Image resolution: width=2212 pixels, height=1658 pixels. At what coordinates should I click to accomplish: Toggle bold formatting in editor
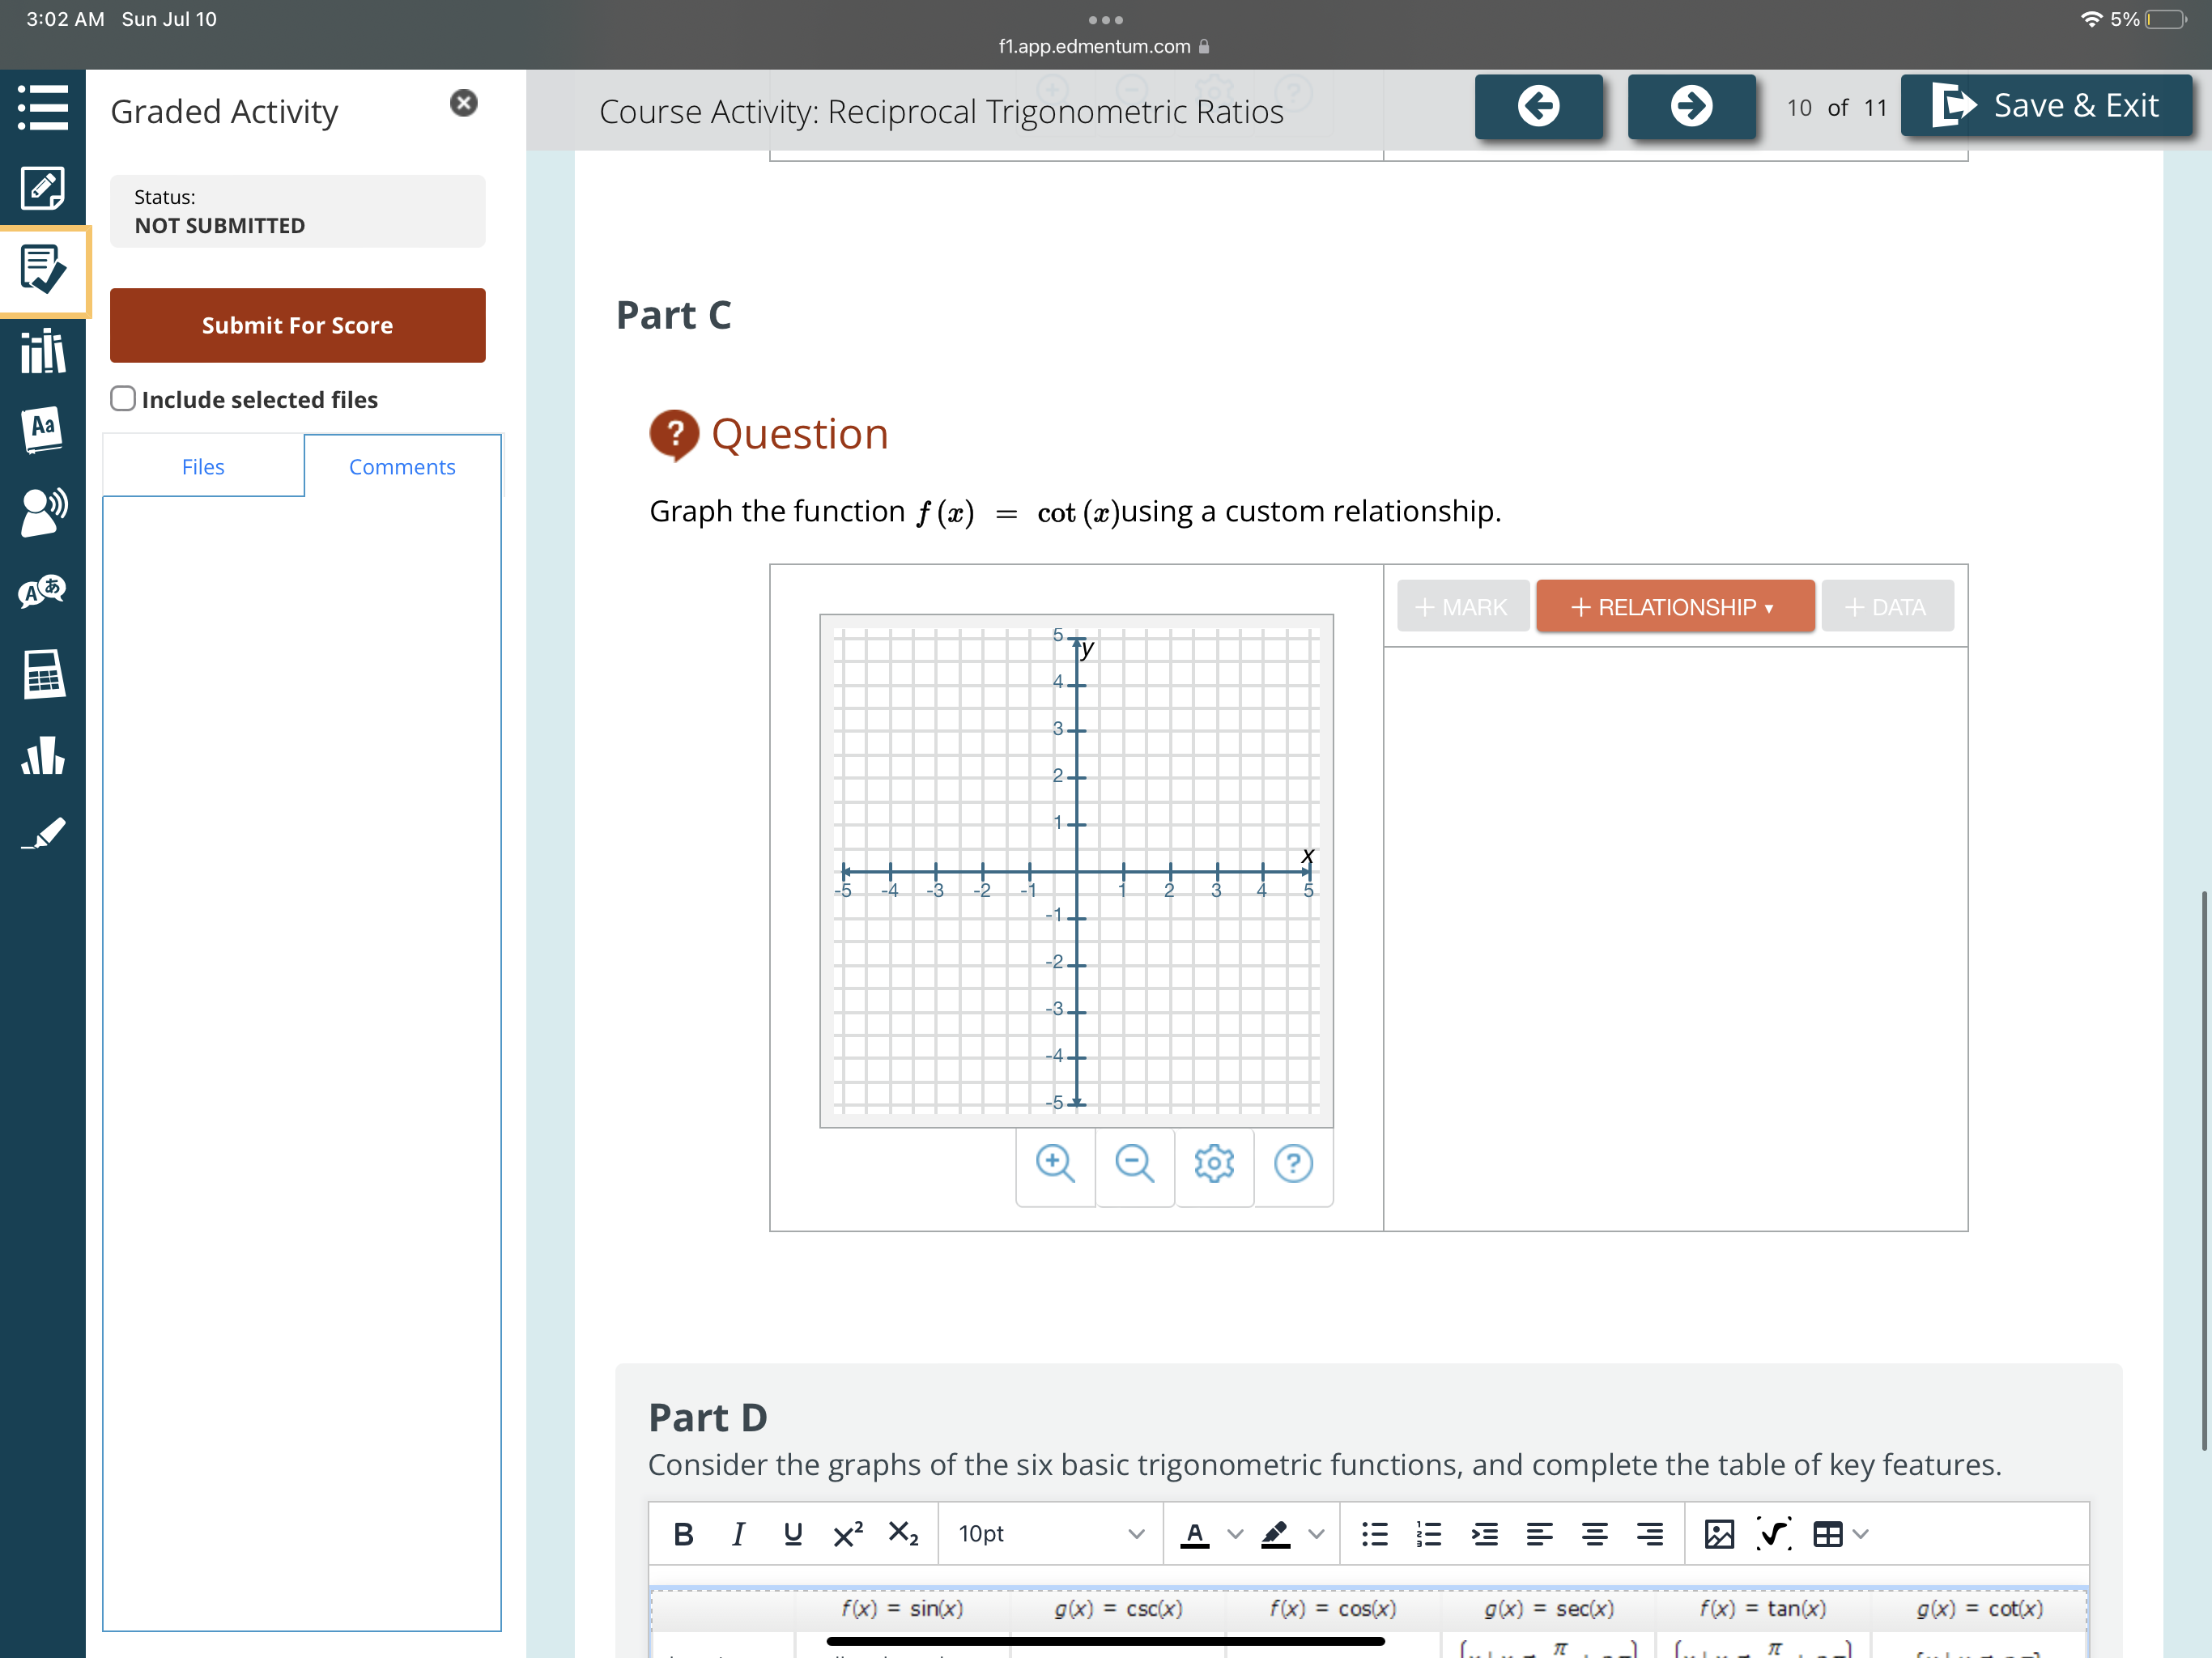tap(683, 1534)
